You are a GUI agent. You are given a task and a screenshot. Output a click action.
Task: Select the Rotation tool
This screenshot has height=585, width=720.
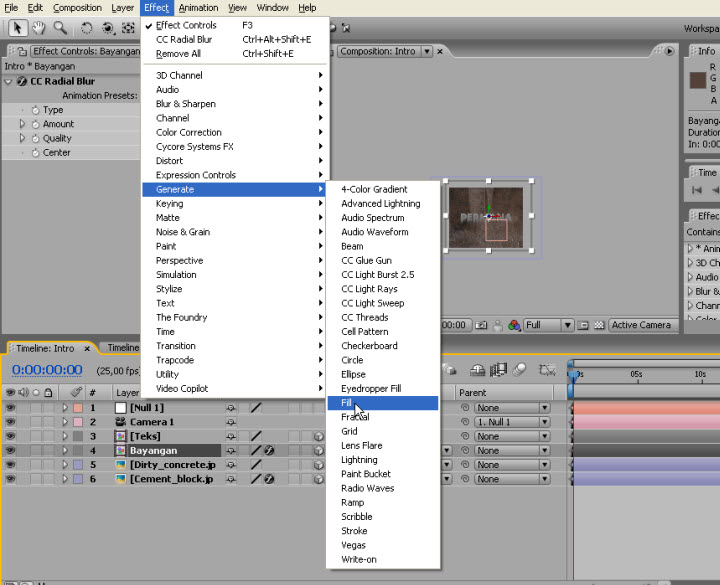click(86, 28)
